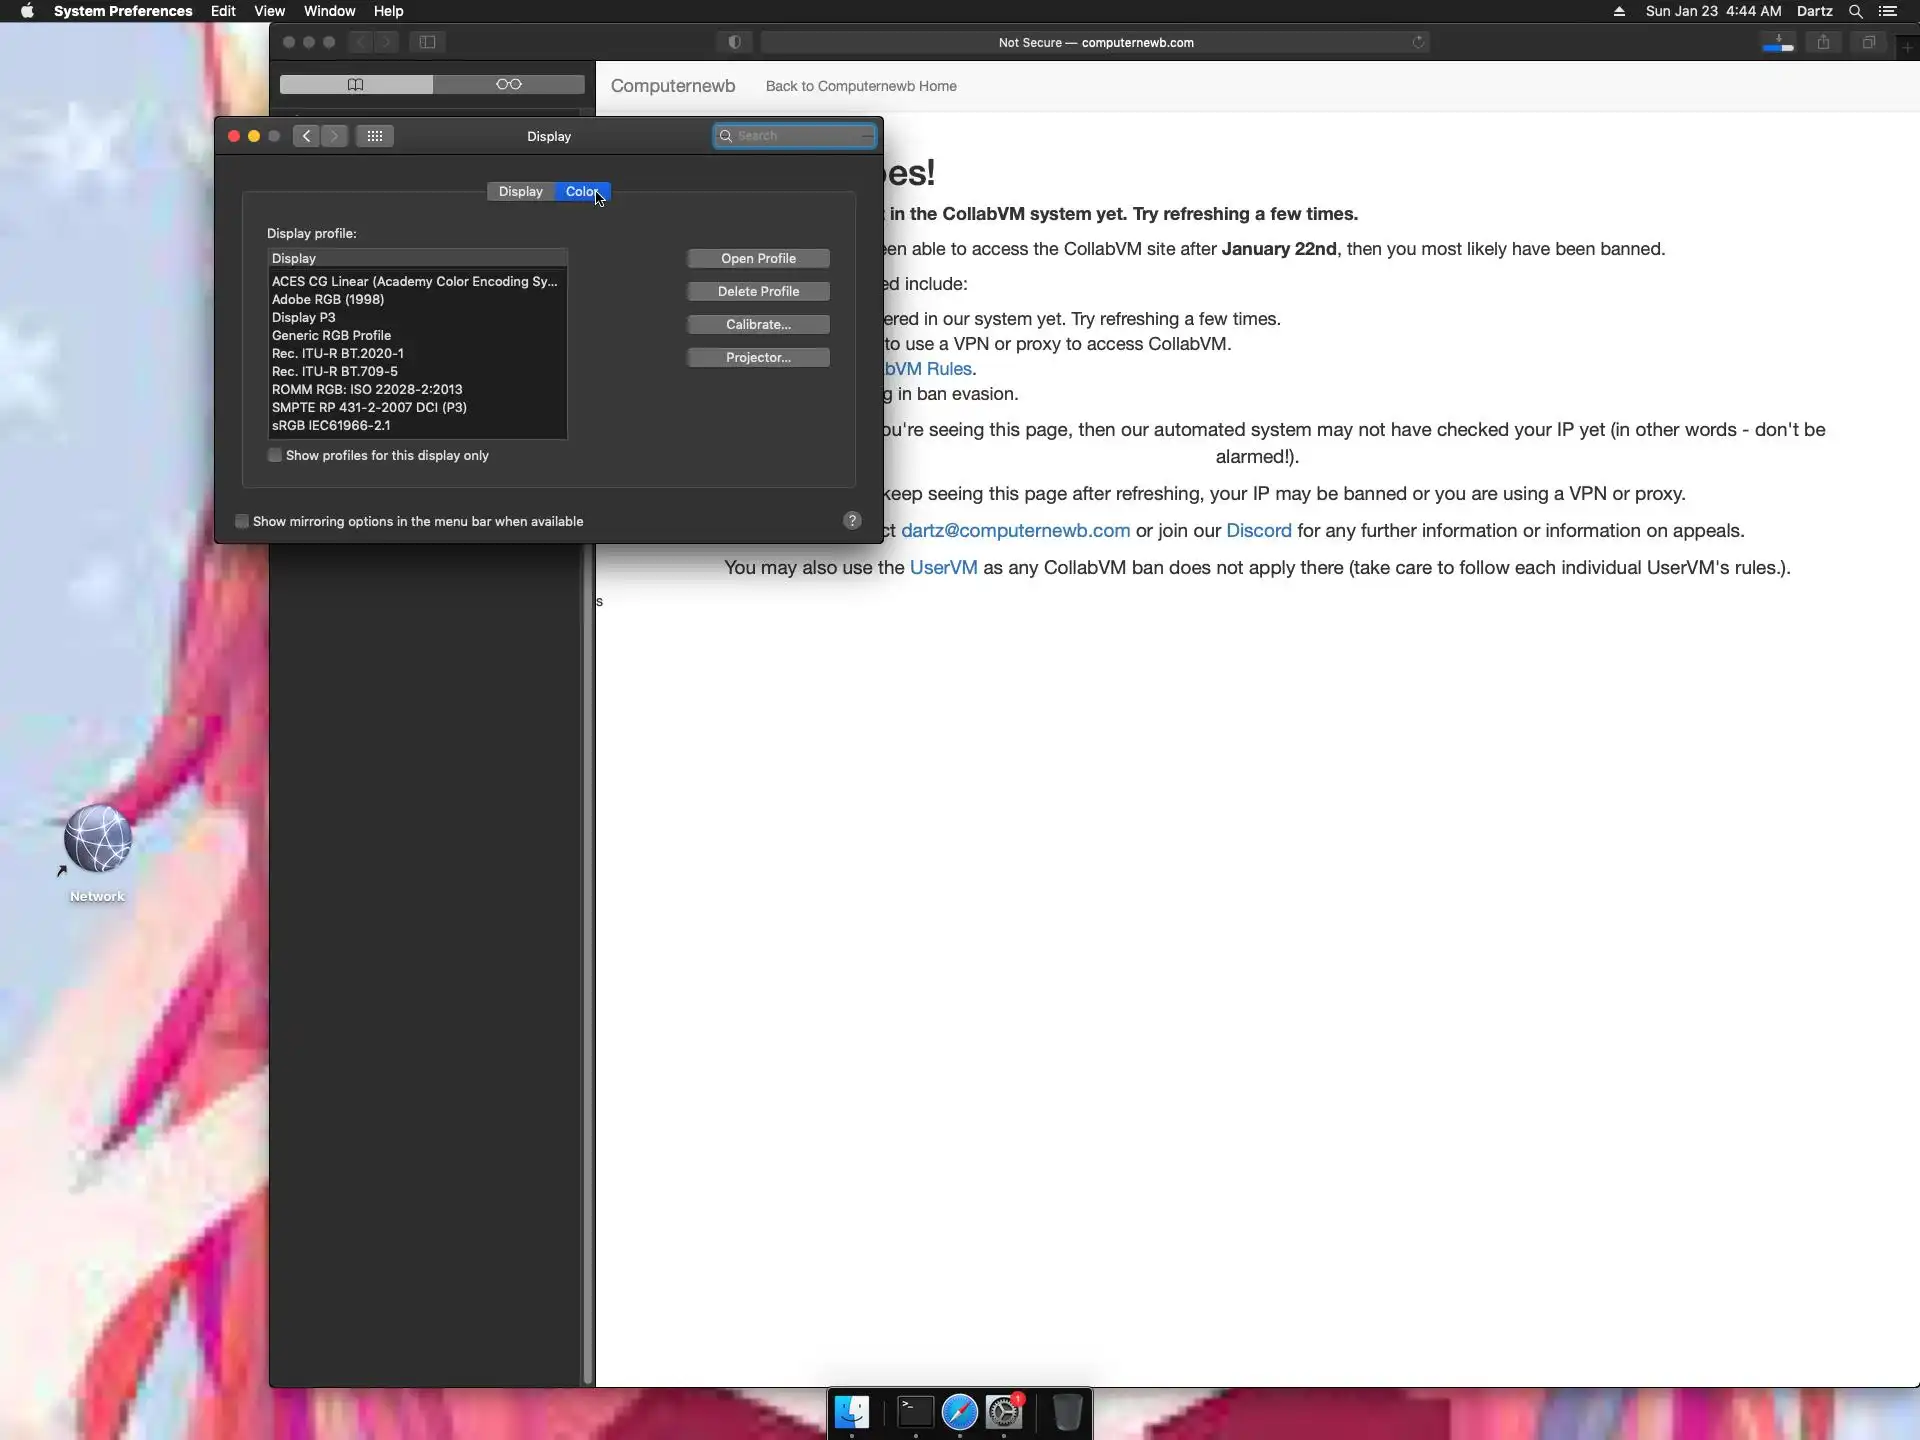The image size is (1920, 1440).
Task: Open Finder from the Dock
Action: point(852,1412)
